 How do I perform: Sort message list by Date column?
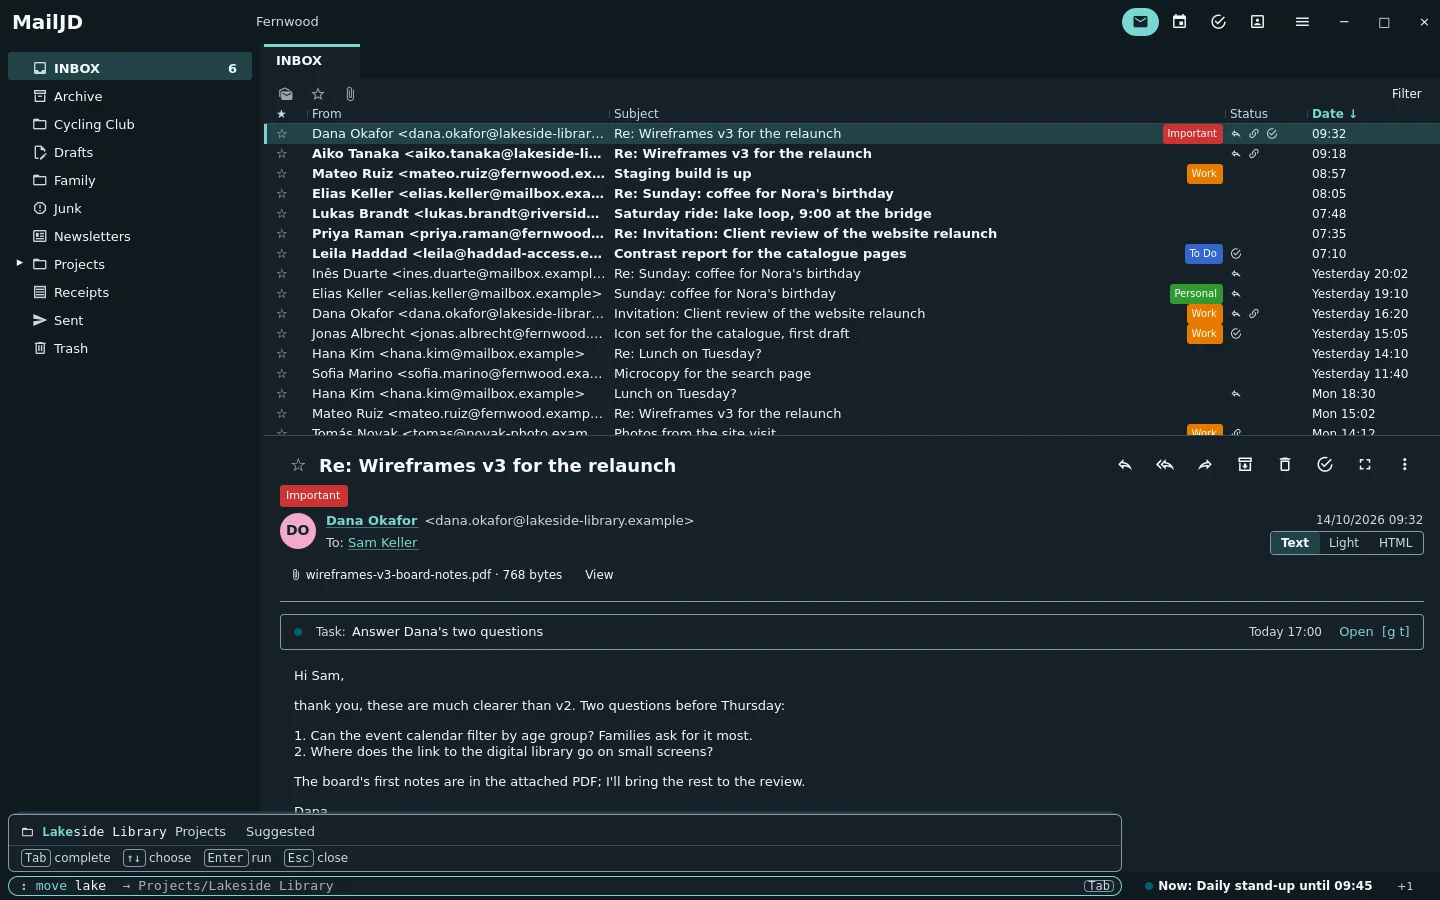point(1334,114)
